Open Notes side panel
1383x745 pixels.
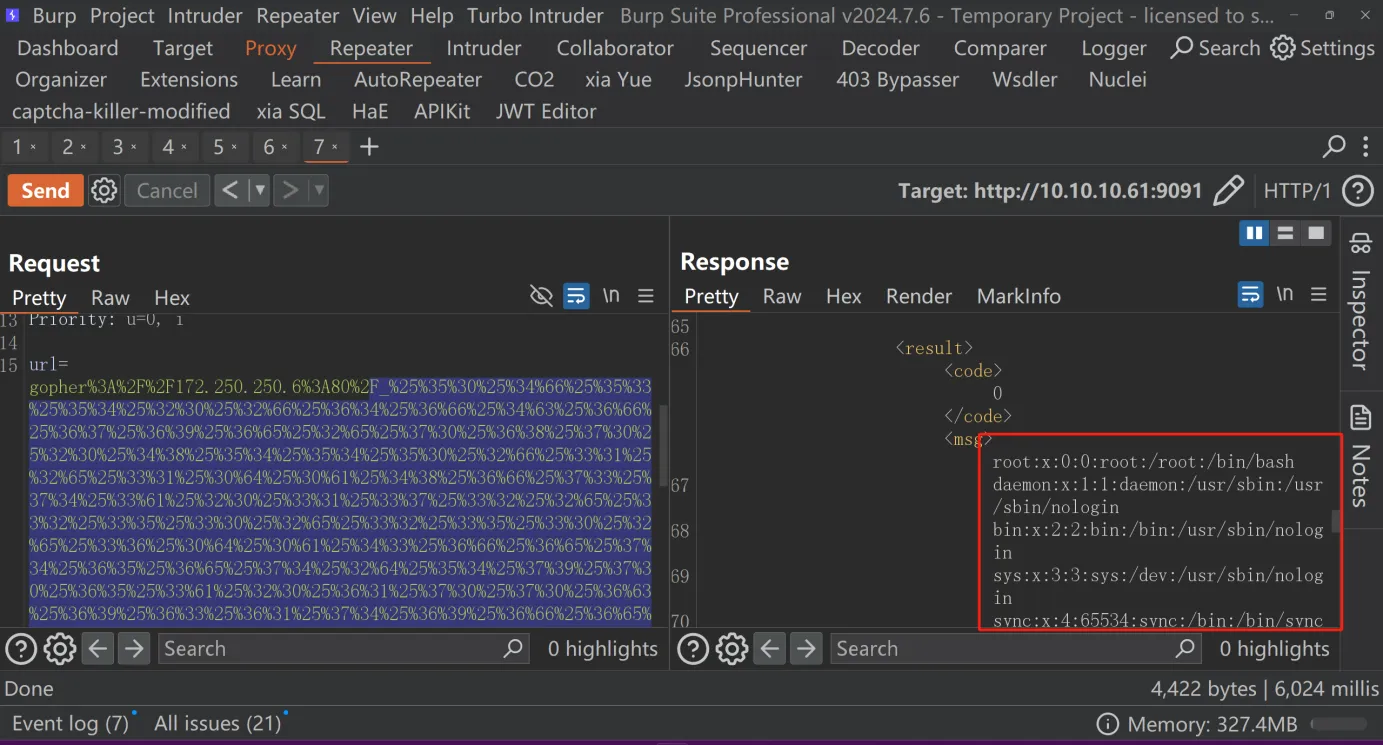coord(1360,456)
